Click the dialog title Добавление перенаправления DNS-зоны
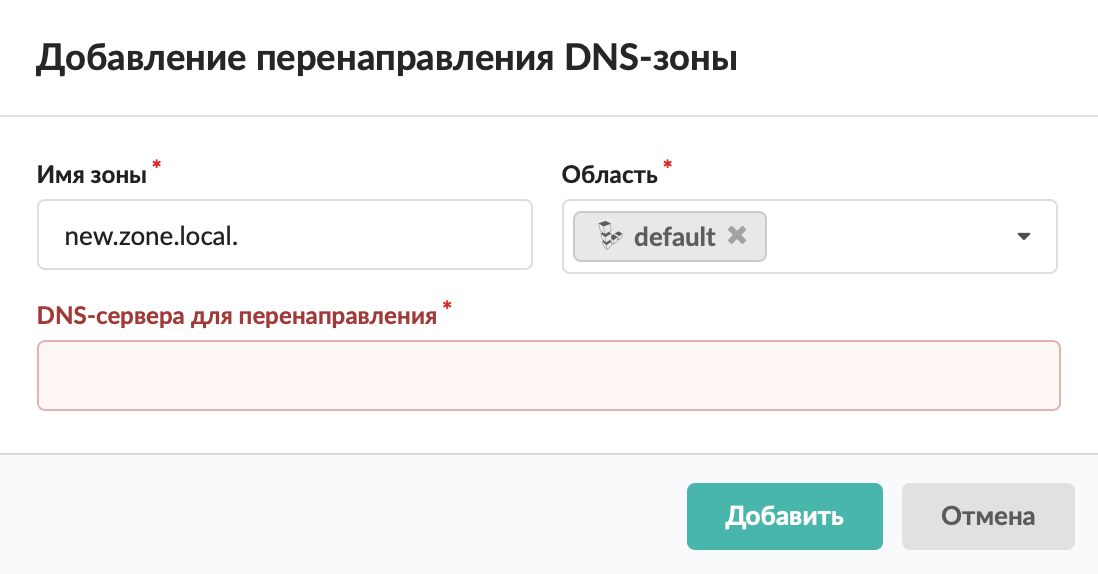The image size is (1098, 574). (386, 58)
